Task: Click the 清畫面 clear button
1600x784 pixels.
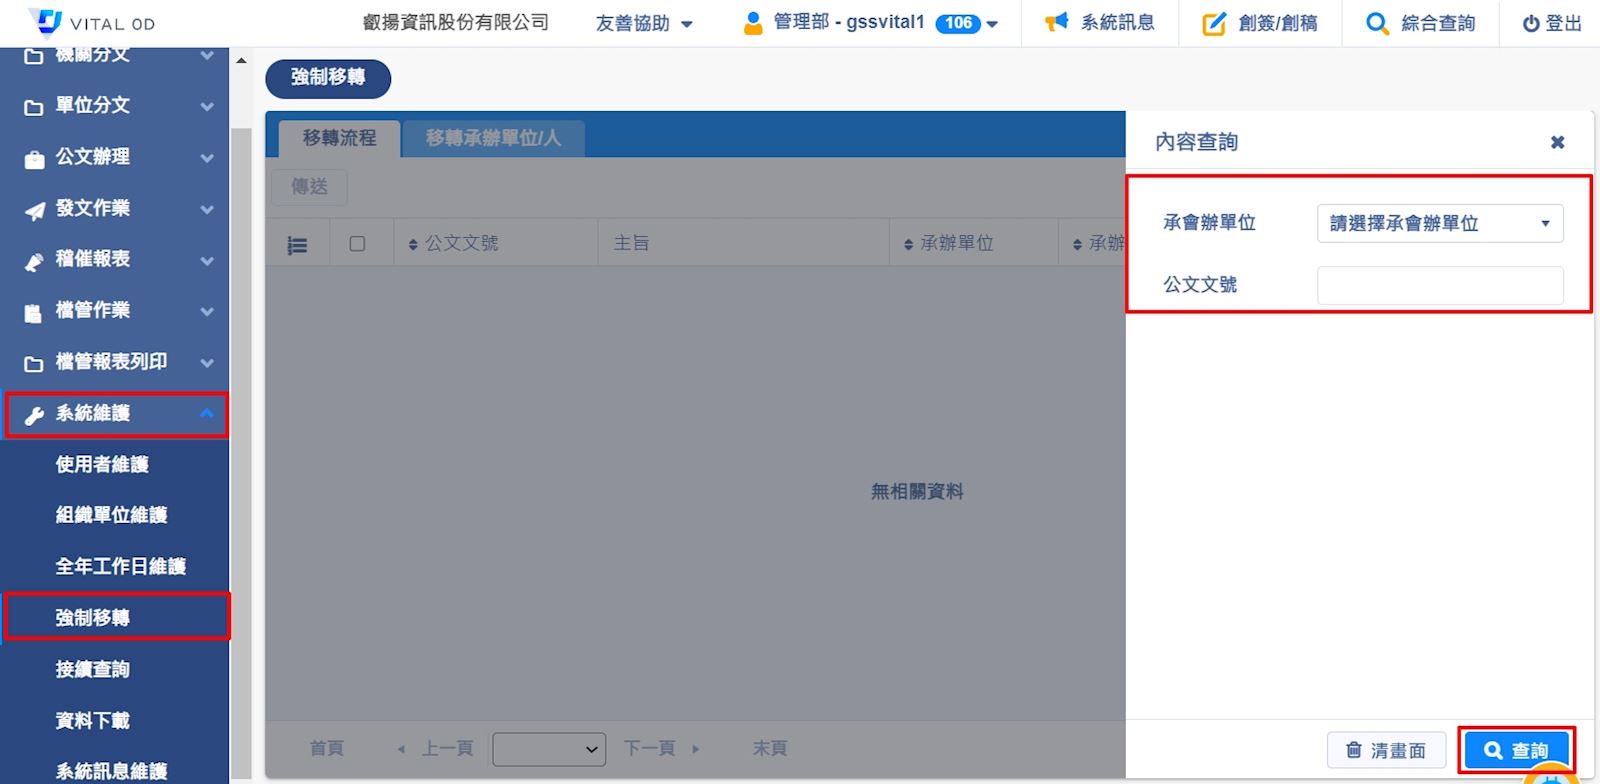Action: pos(1385,750)
